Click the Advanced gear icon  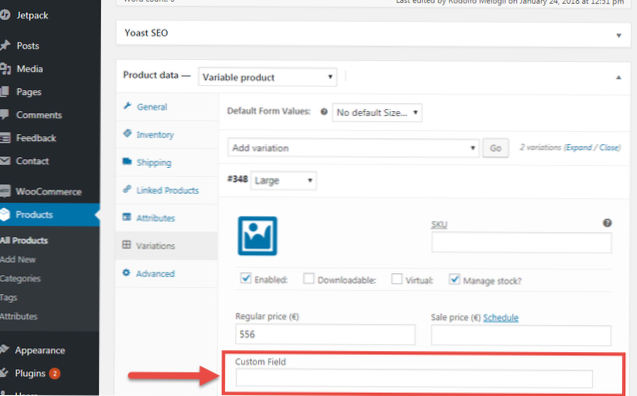[126, 273]
